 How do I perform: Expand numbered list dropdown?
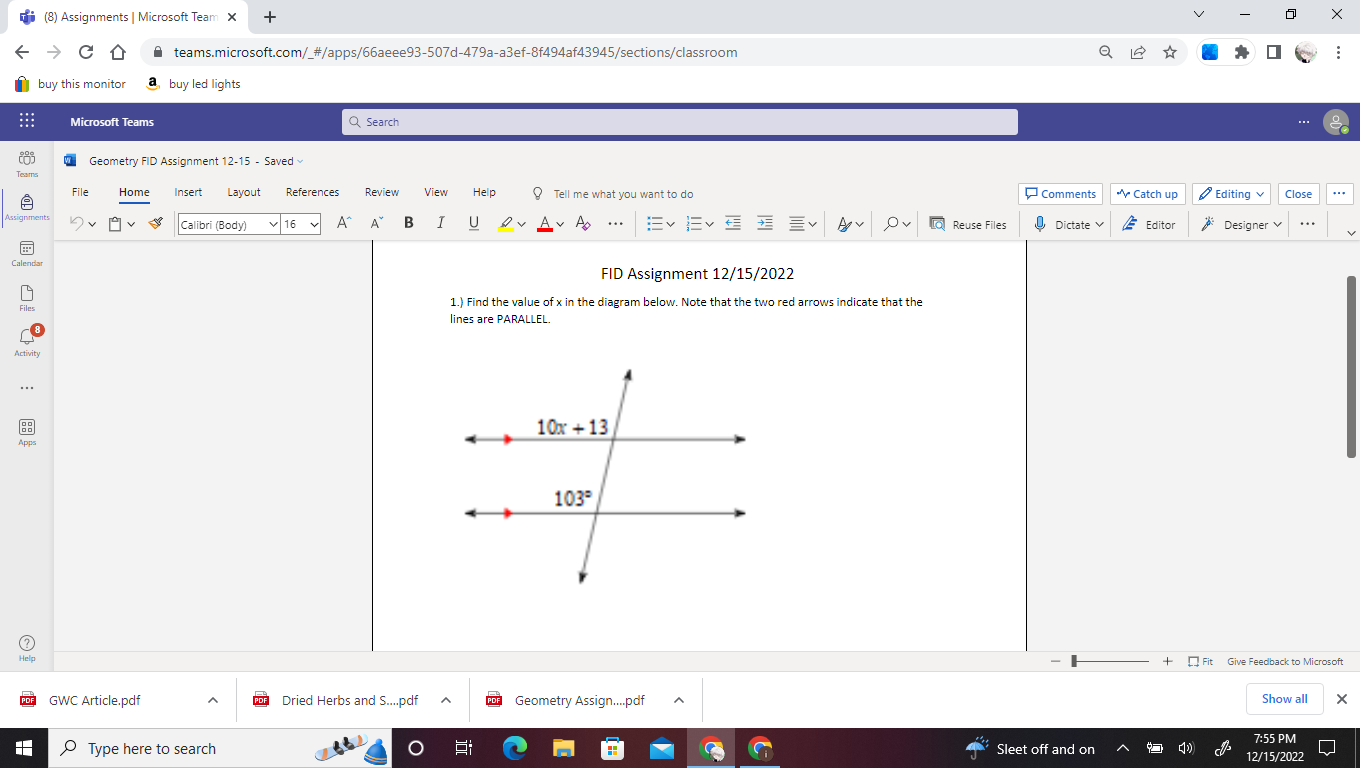710,225
